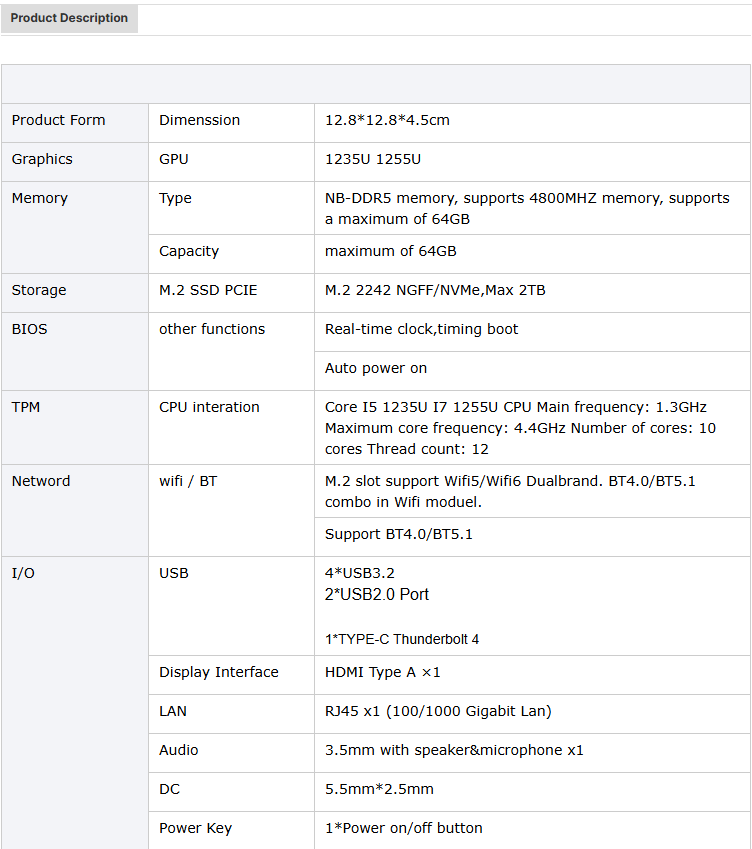Viewport: 752px width, 849px height.
Task: Click the 12.8*12.8*4.5cm dimension value
Action: tap(387, 120)
